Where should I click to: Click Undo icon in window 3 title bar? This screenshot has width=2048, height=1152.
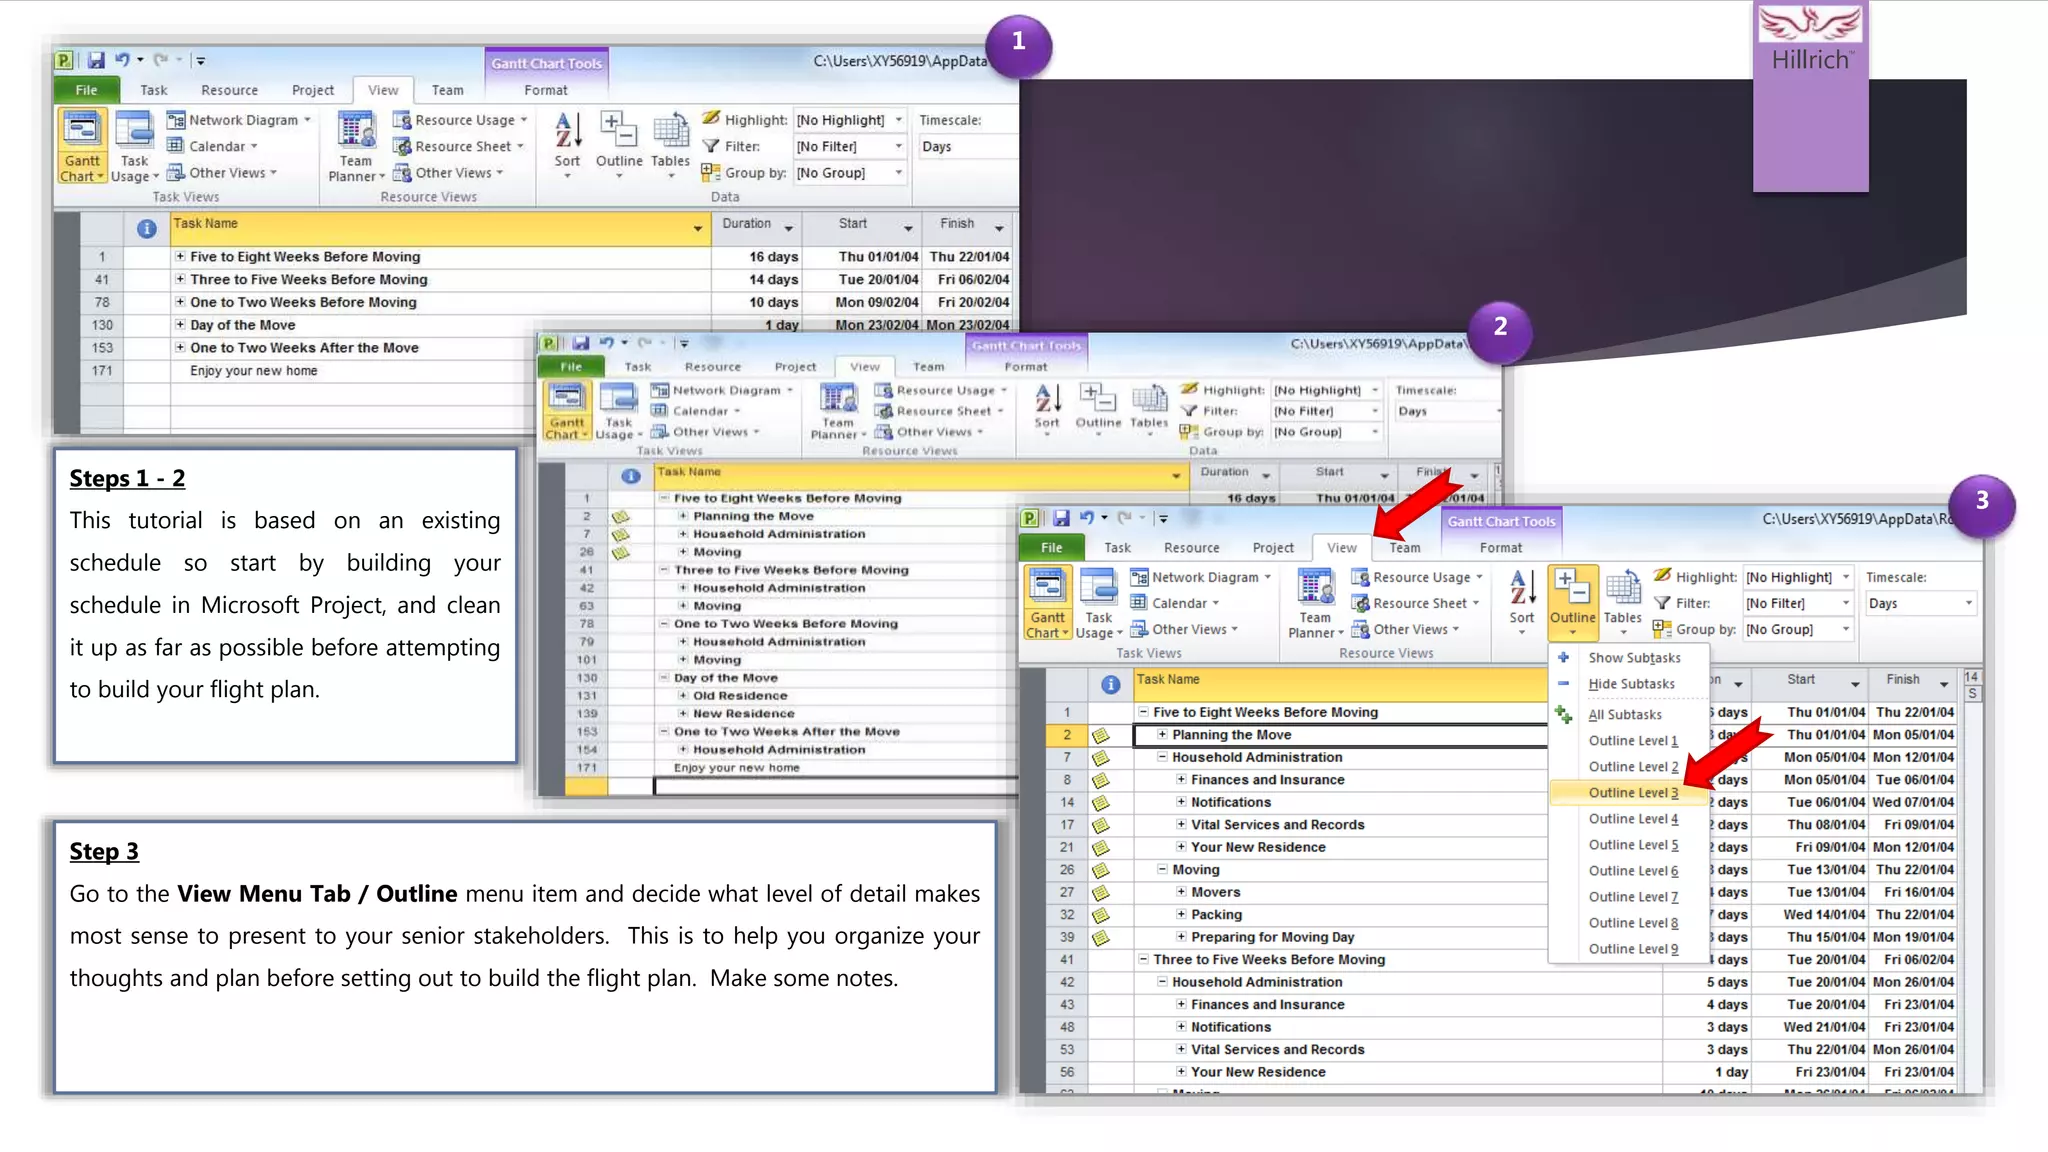[1087, 518]
